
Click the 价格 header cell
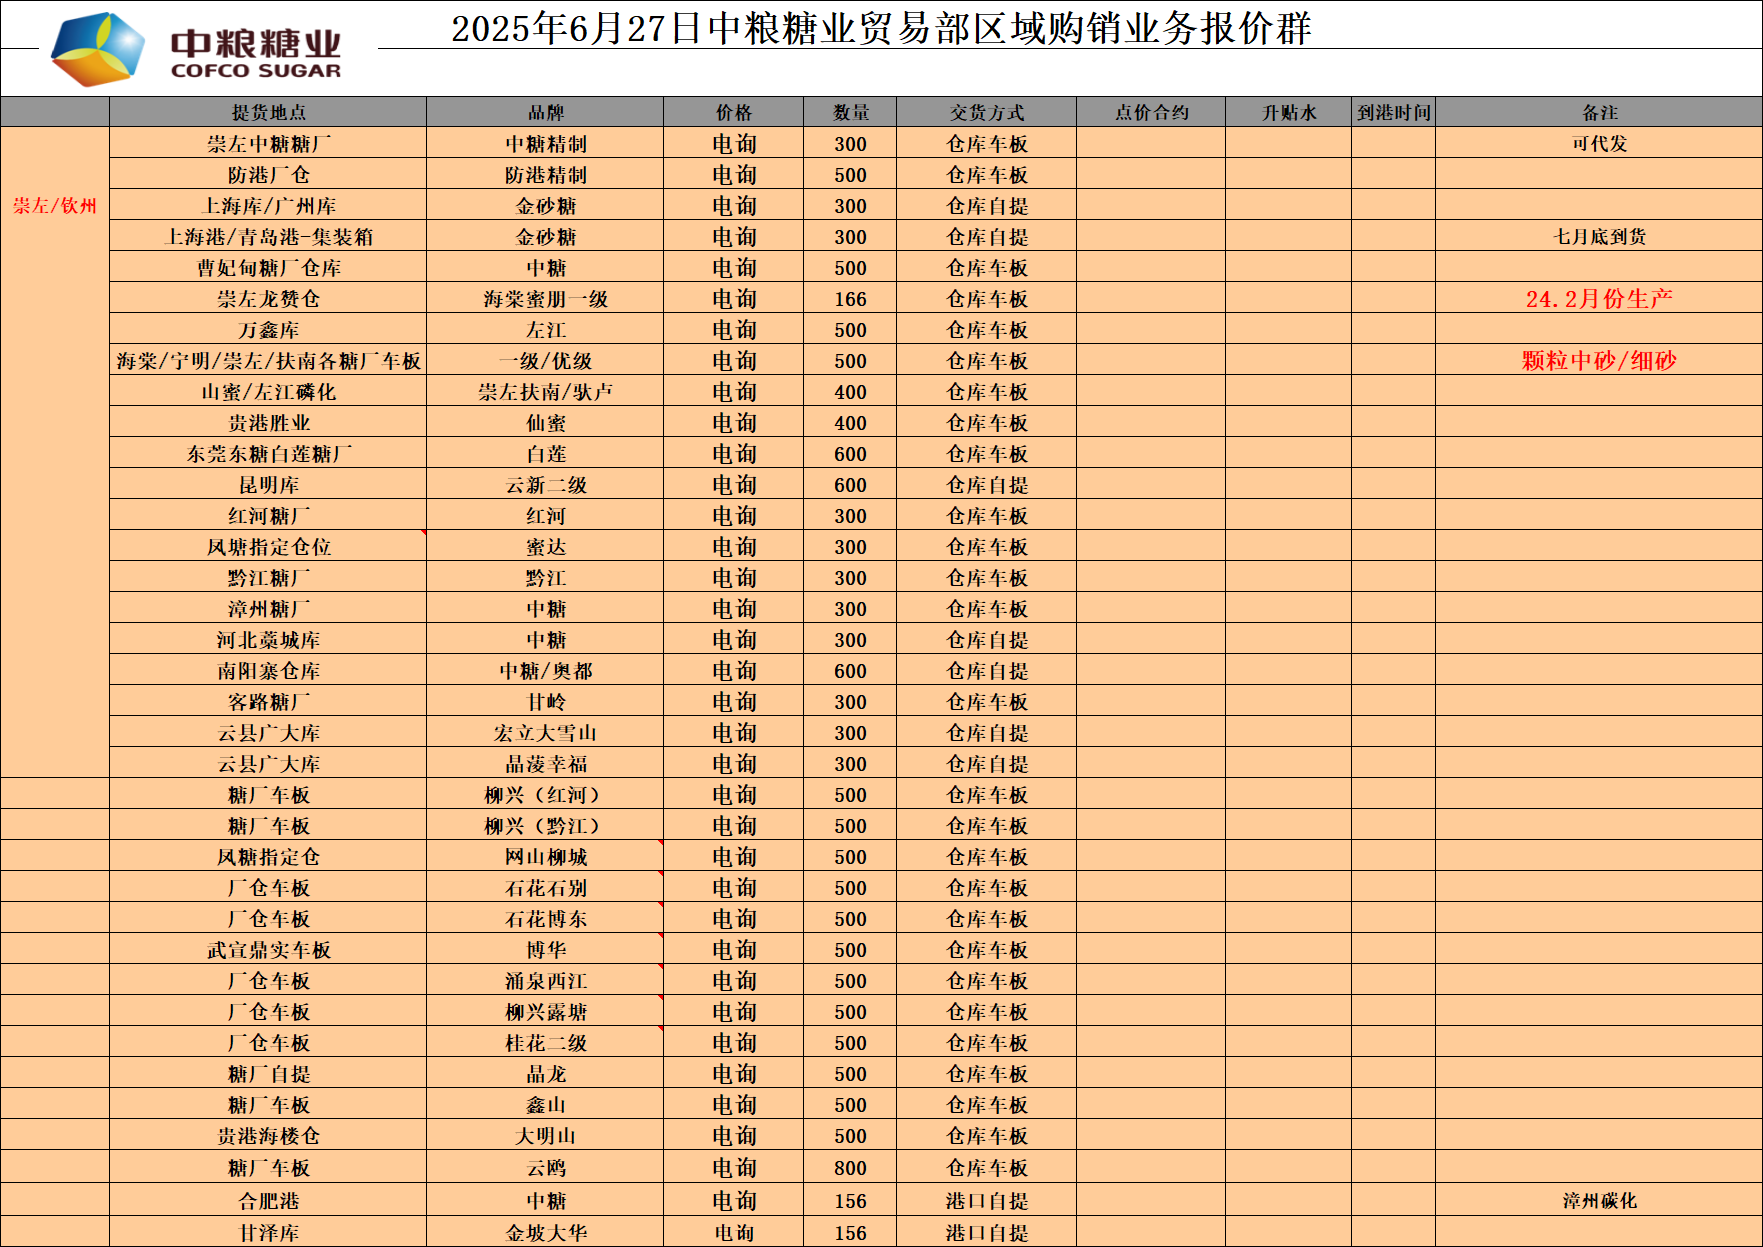pyautogui.click(x=733, y=112)
